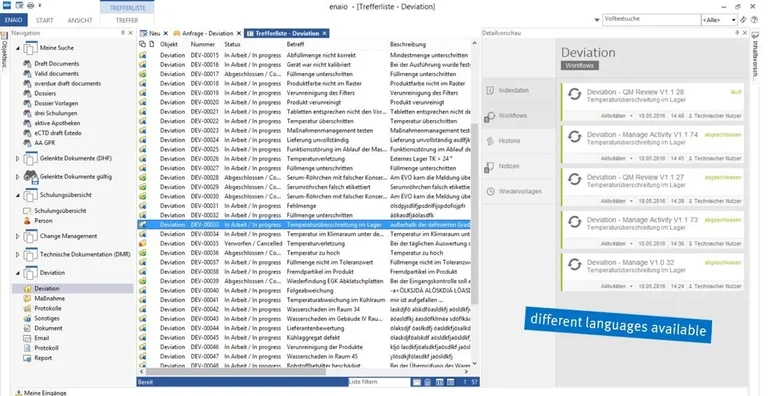Select aktive Apotheken saved search
768x396 pixels.
coord(57,123)
